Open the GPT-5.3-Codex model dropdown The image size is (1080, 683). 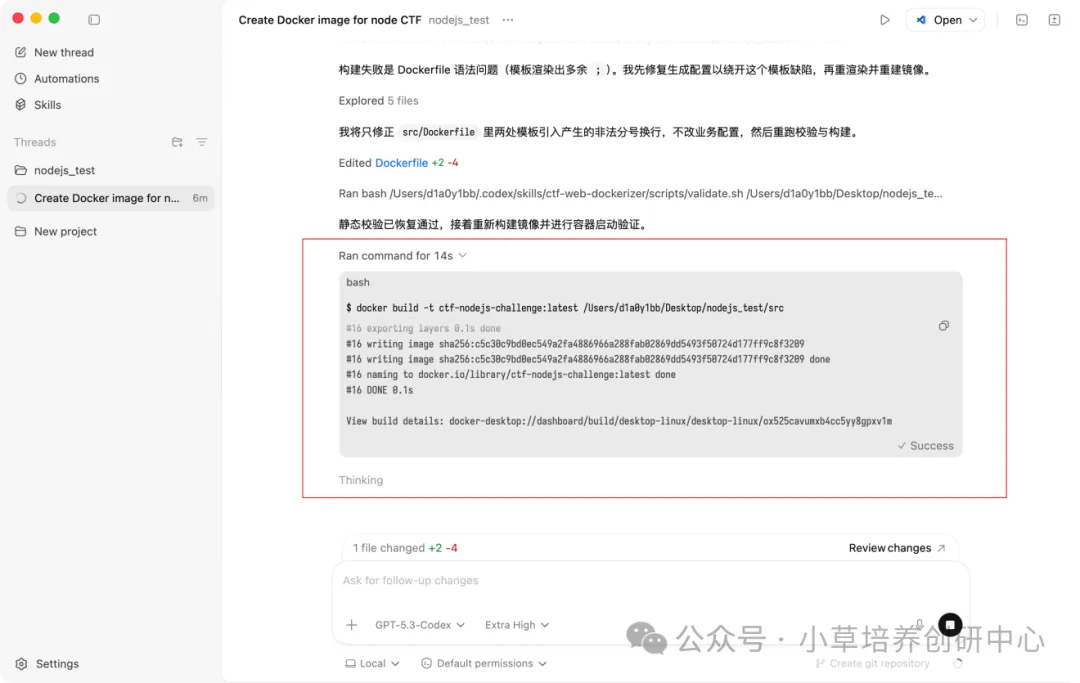click(x=419, y=625)
